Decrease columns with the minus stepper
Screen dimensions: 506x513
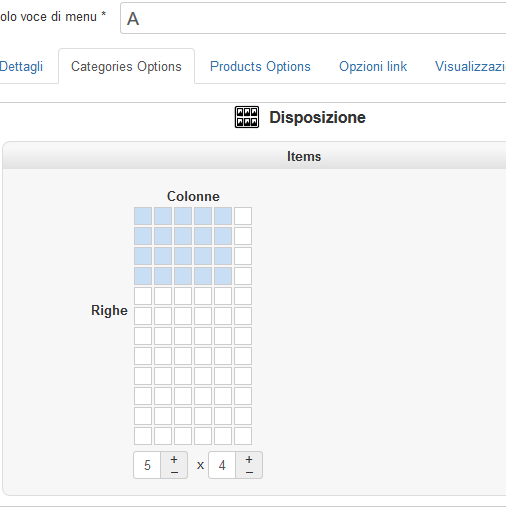(x=174, y=472)
